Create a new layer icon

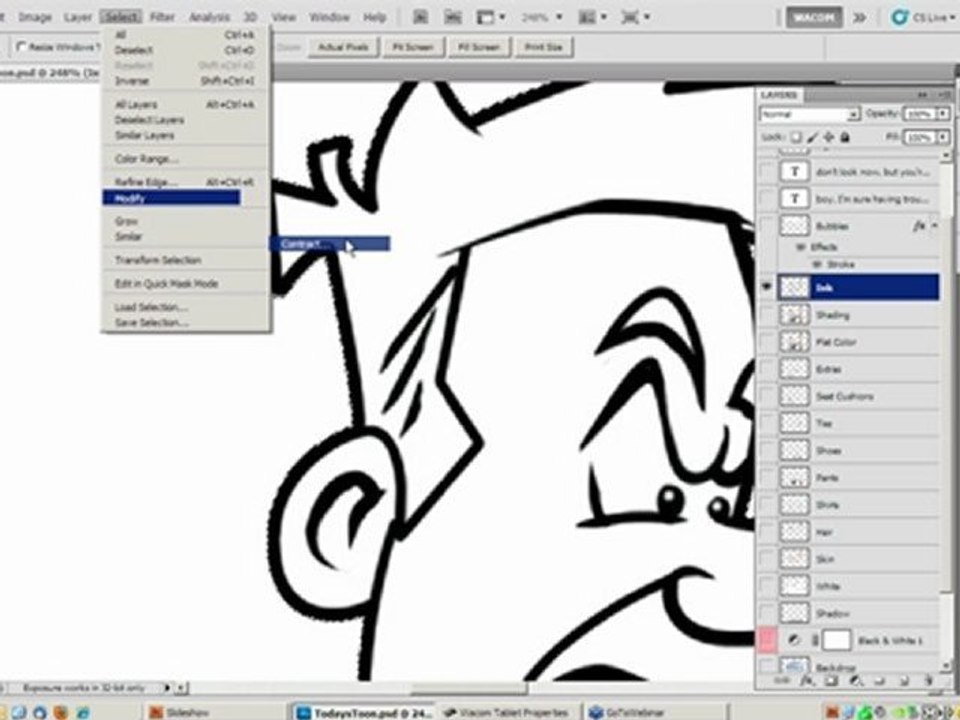(x=904, y=680)
